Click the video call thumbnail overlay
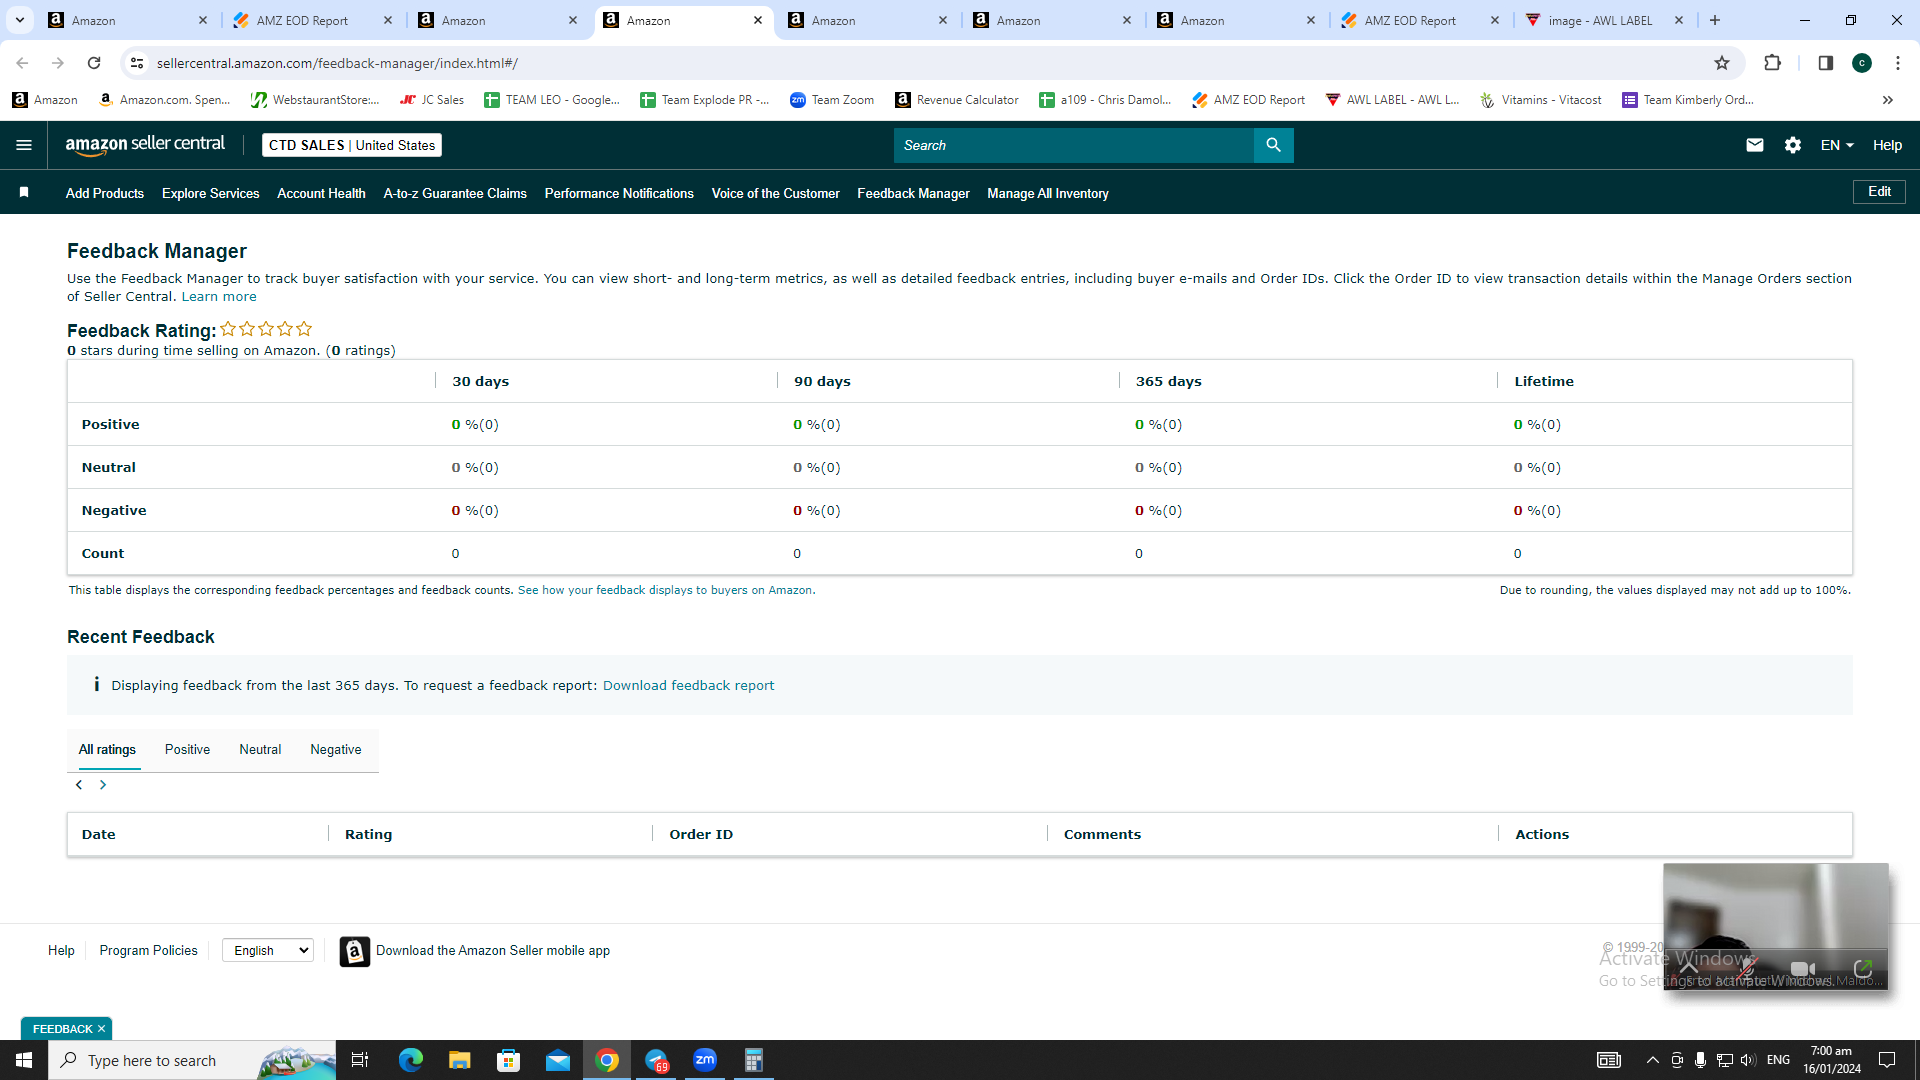 click(x=1776, y=927)
